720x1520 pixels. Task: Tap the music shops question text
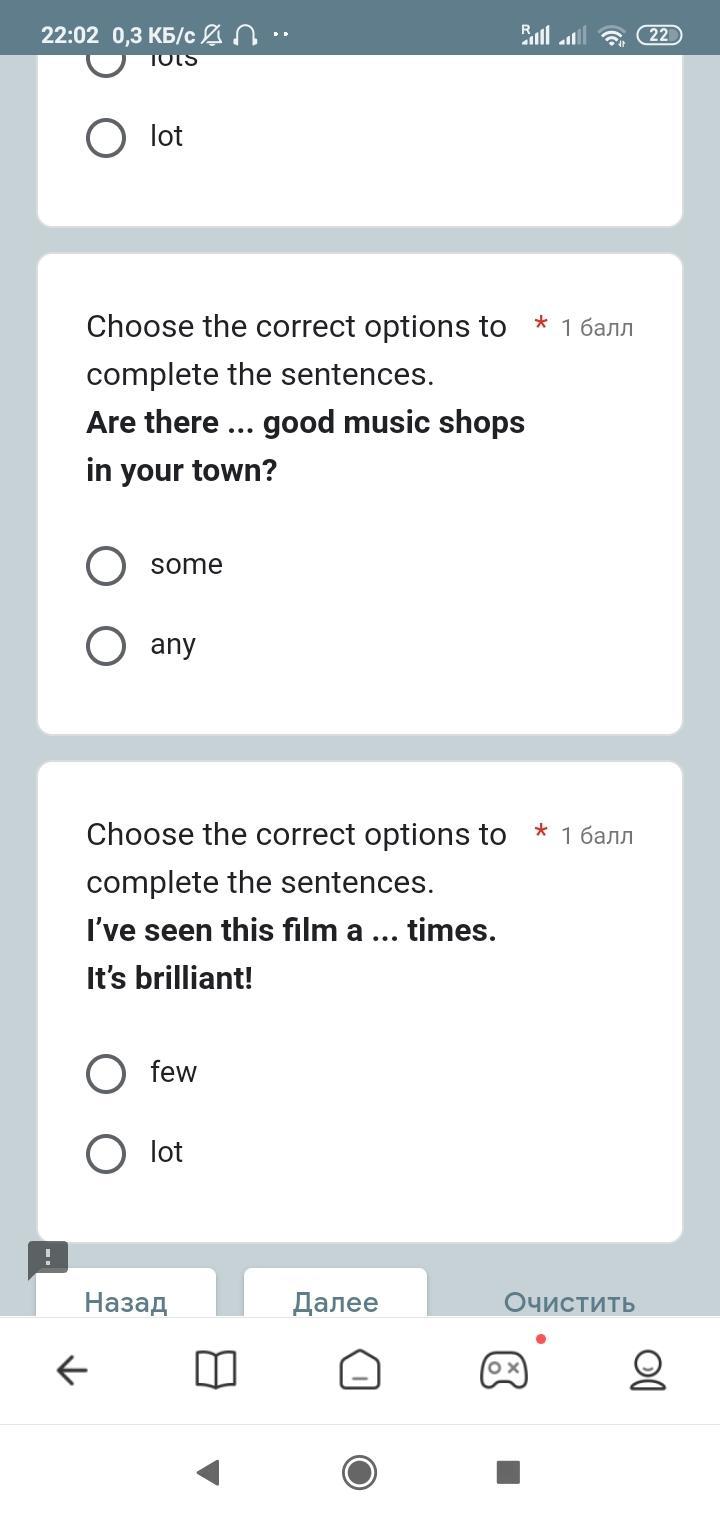tap(305, 446)
